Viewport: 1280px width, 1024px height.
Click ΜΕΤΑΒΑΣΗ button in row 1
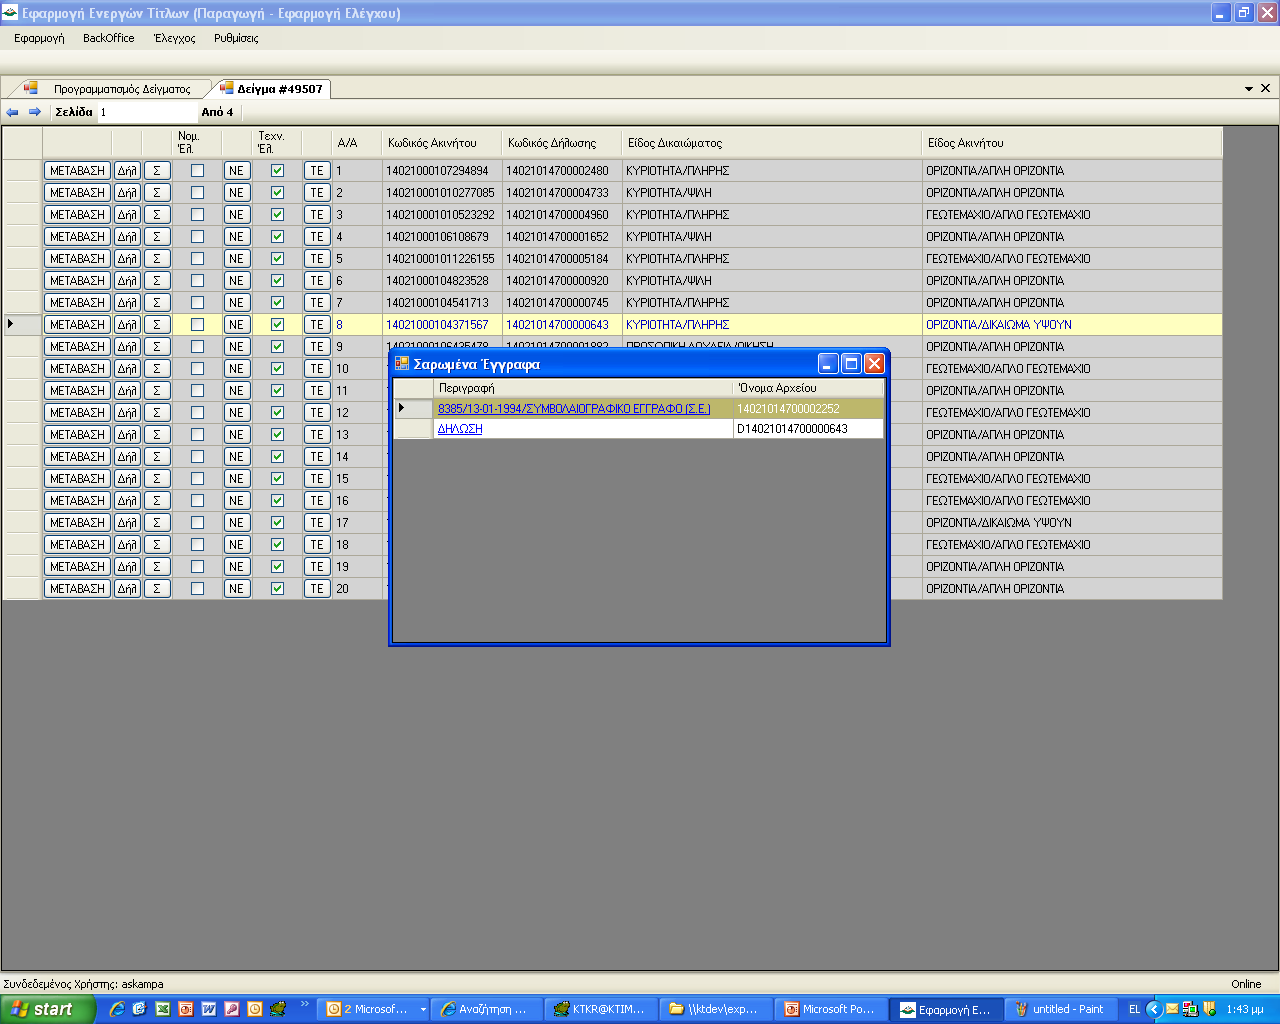(77, 171)
